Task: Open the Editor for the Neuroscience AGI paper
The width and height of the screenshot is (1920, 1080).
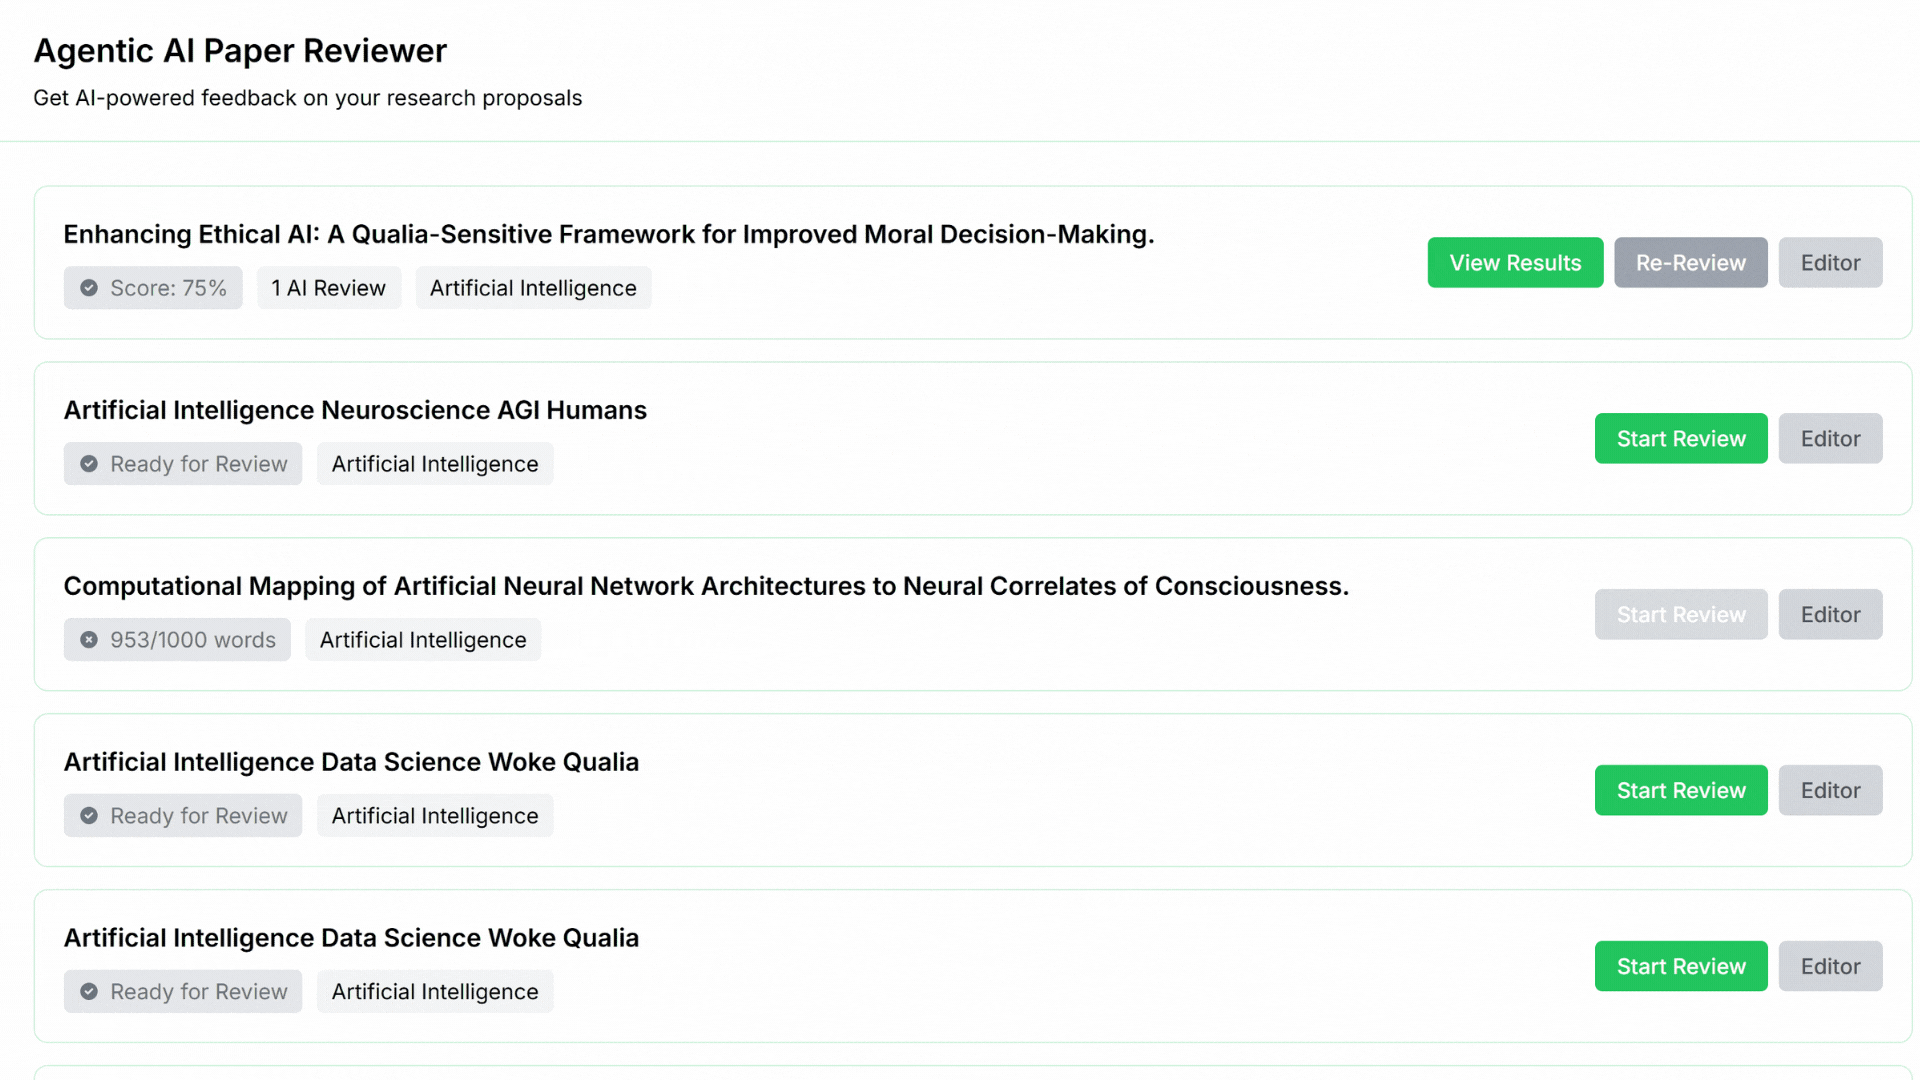Action: point(1830,438)
